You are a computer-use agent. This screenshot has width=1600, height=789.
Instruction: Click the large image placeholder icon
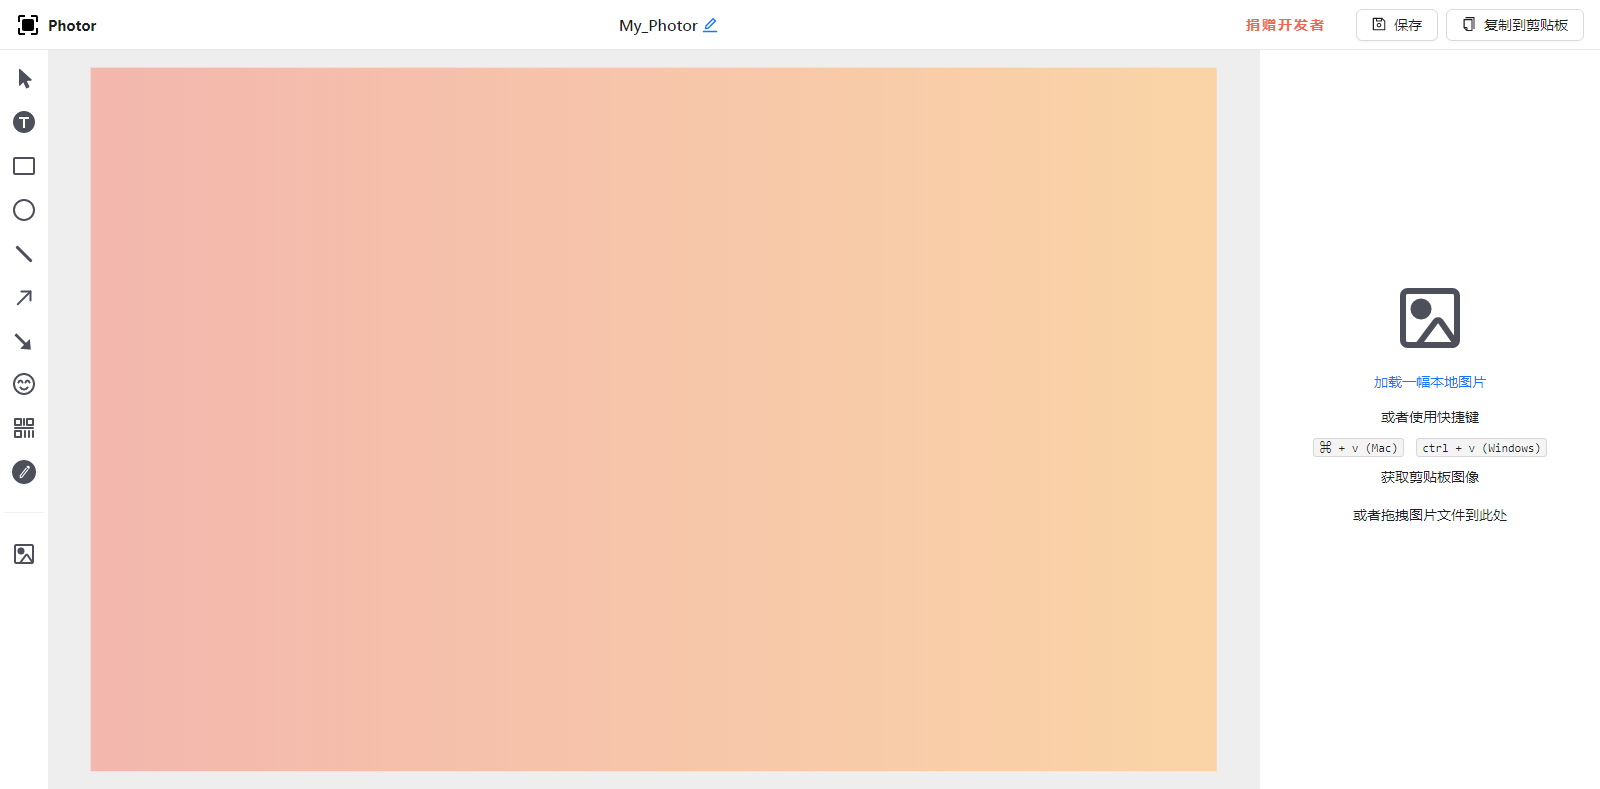[1429, 318]
